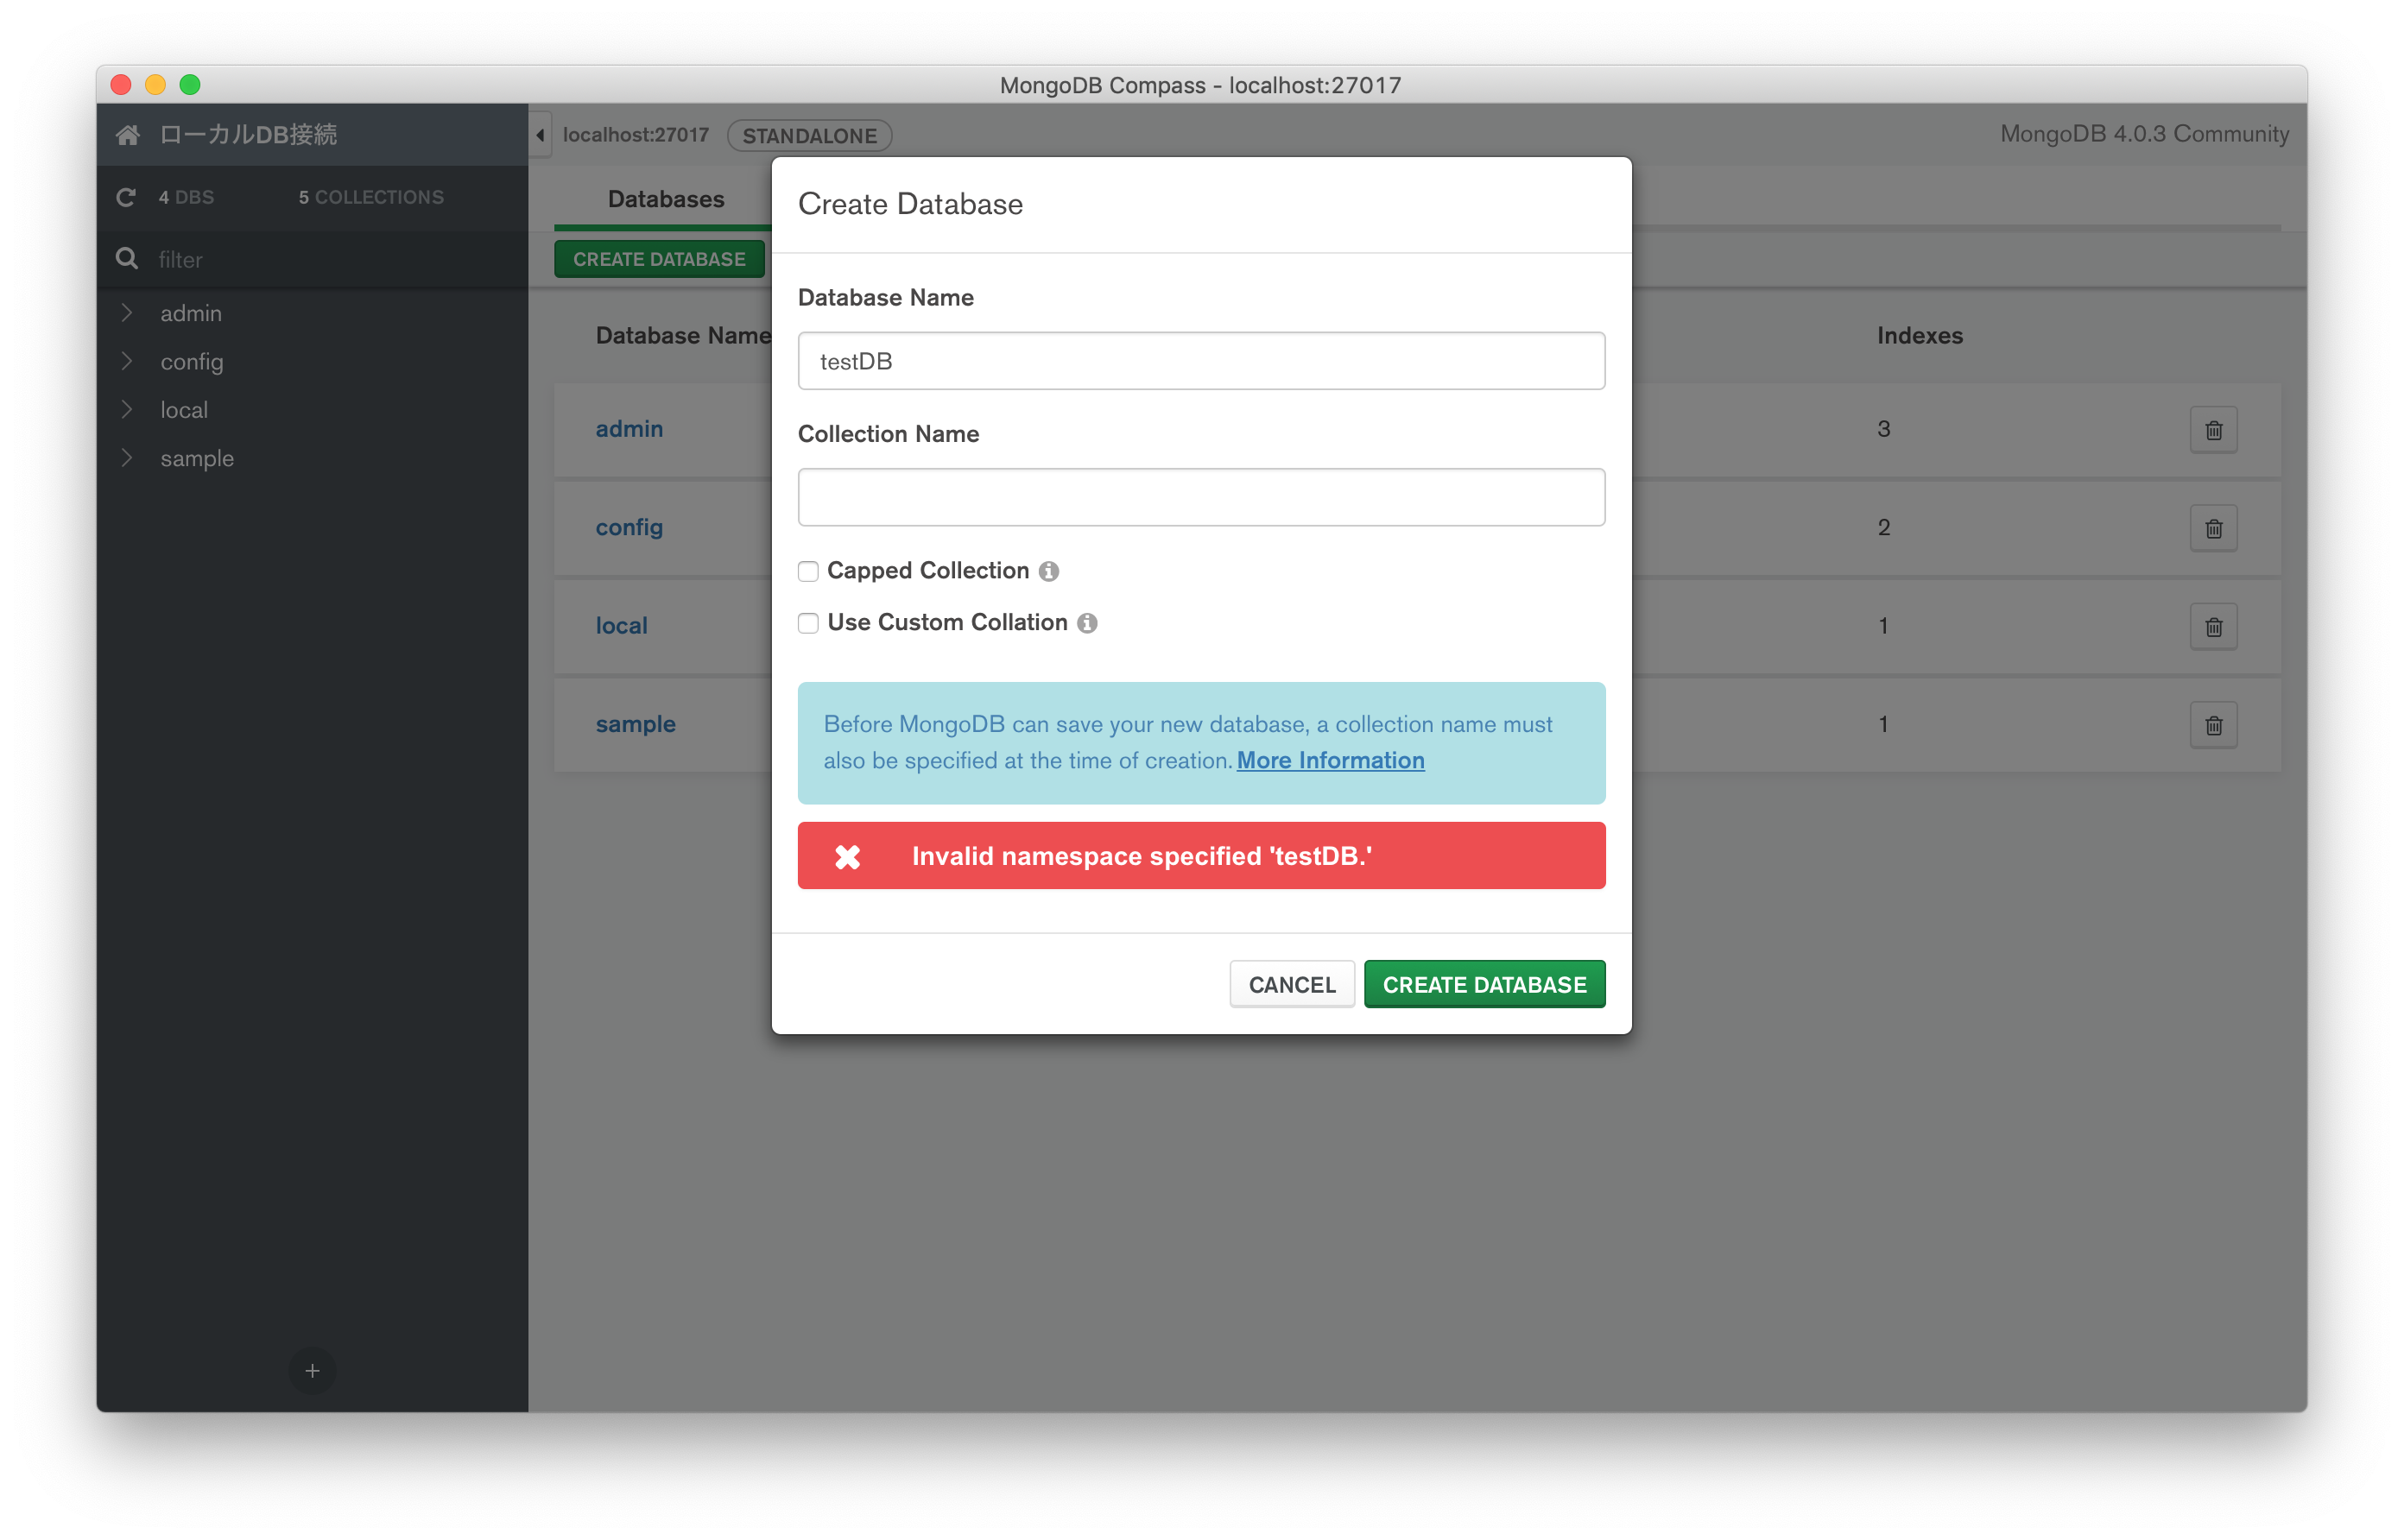This screenshot has width=2404, height=1540.
Task: Enable Use Custom Collation
Action: point(808,623)
